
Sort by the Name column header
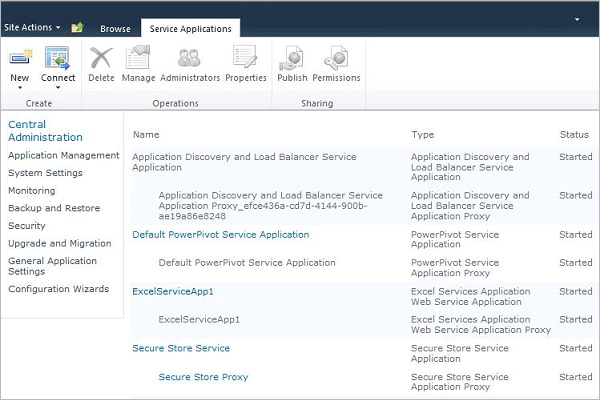click(146, 134)
